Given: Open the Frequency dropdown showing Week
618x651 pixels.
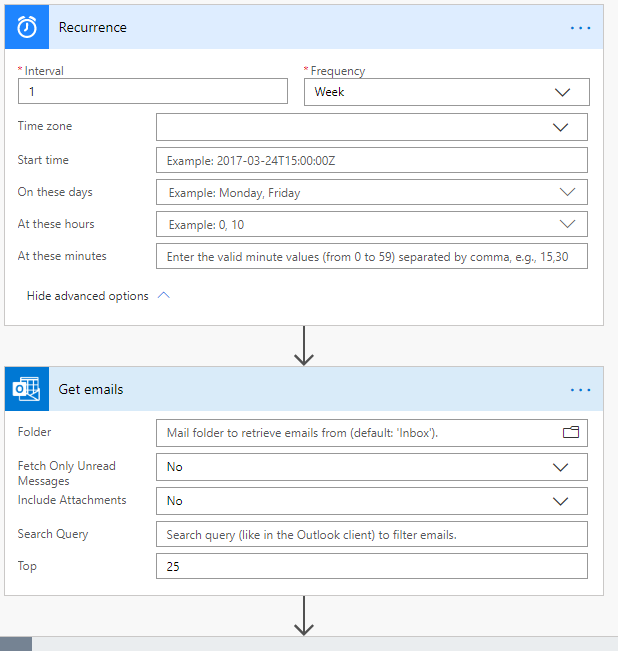Looking at the screenshot, I should [446, 92].
